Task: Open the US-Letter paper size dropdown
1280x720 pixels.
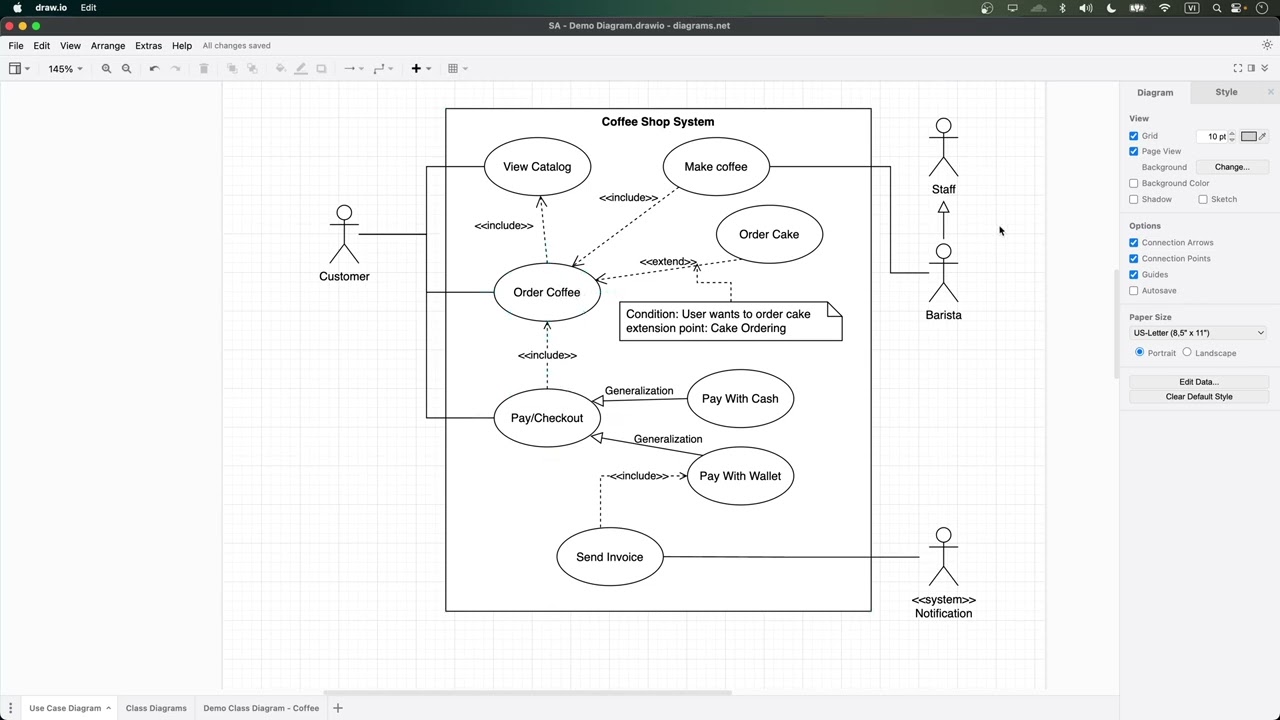Action: (x=1198, y=333)
